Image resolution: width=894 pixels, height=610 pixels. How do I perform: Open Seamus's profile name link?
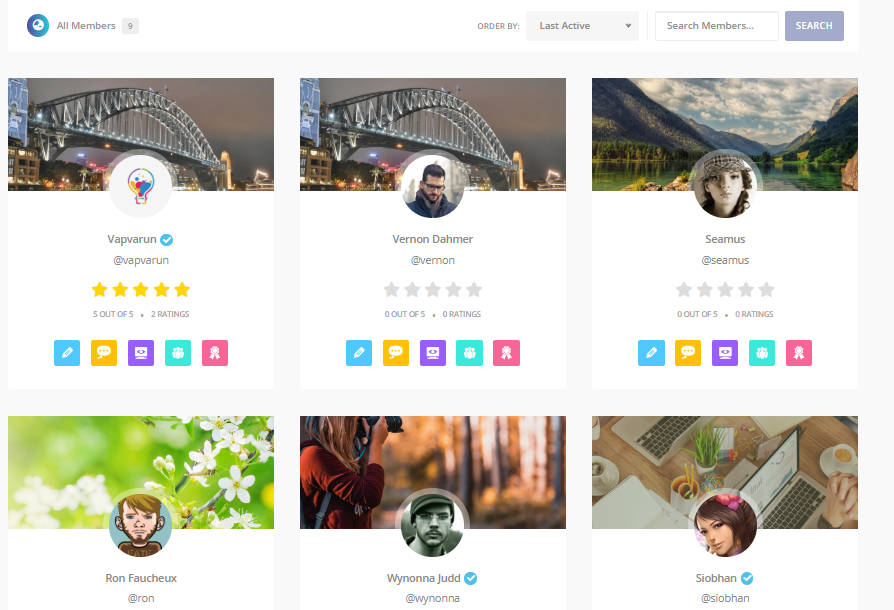(725, 239)
